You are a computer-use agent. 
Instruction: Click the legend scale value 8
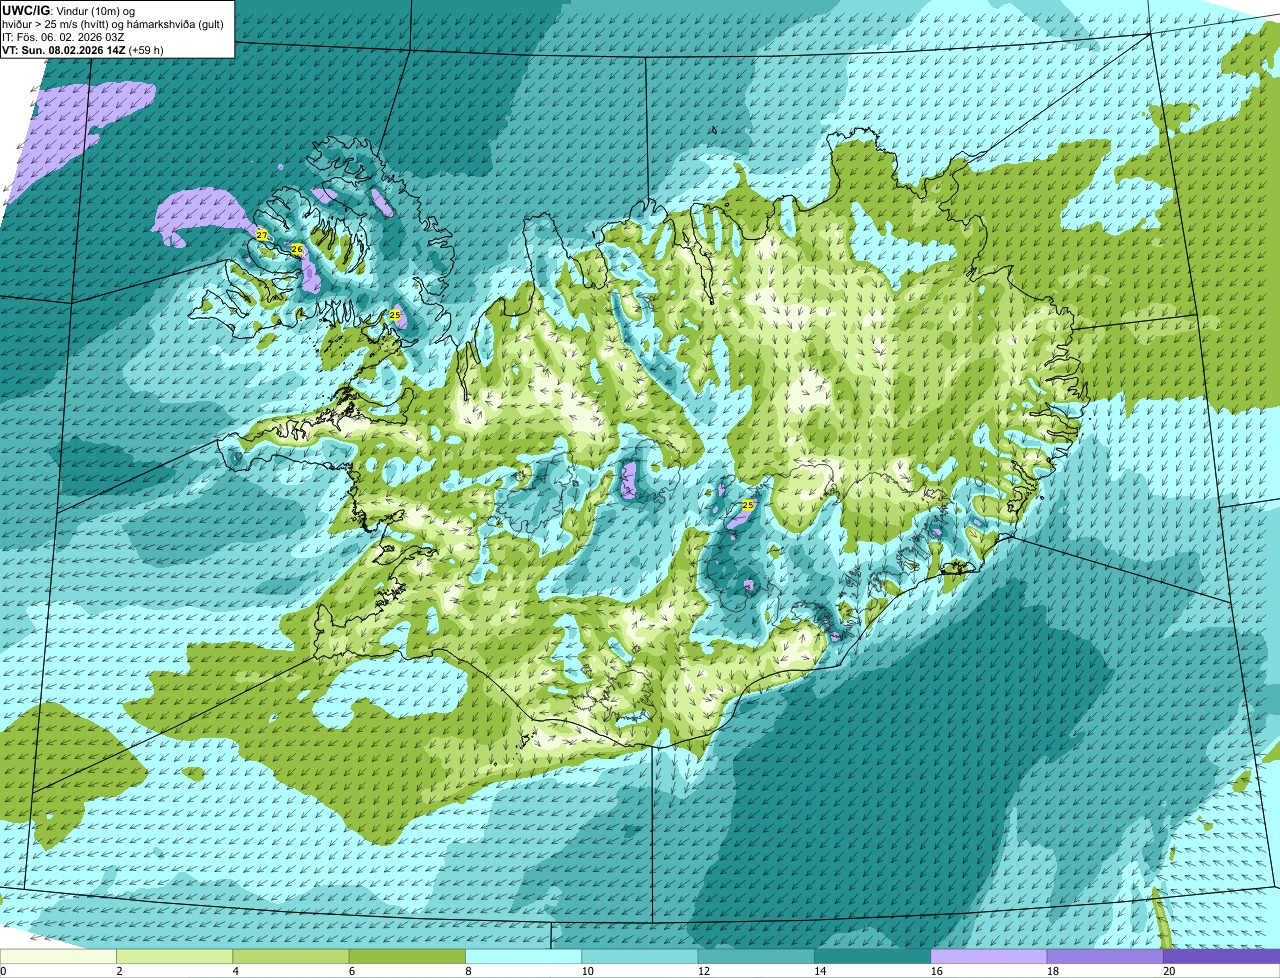(x=468, y=971)
